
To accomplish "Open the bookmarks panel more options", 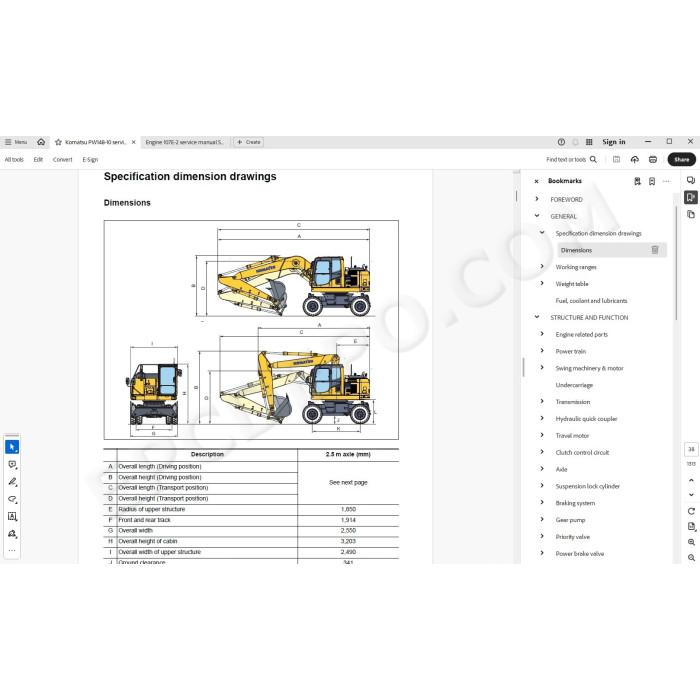I will pos(667,181).
